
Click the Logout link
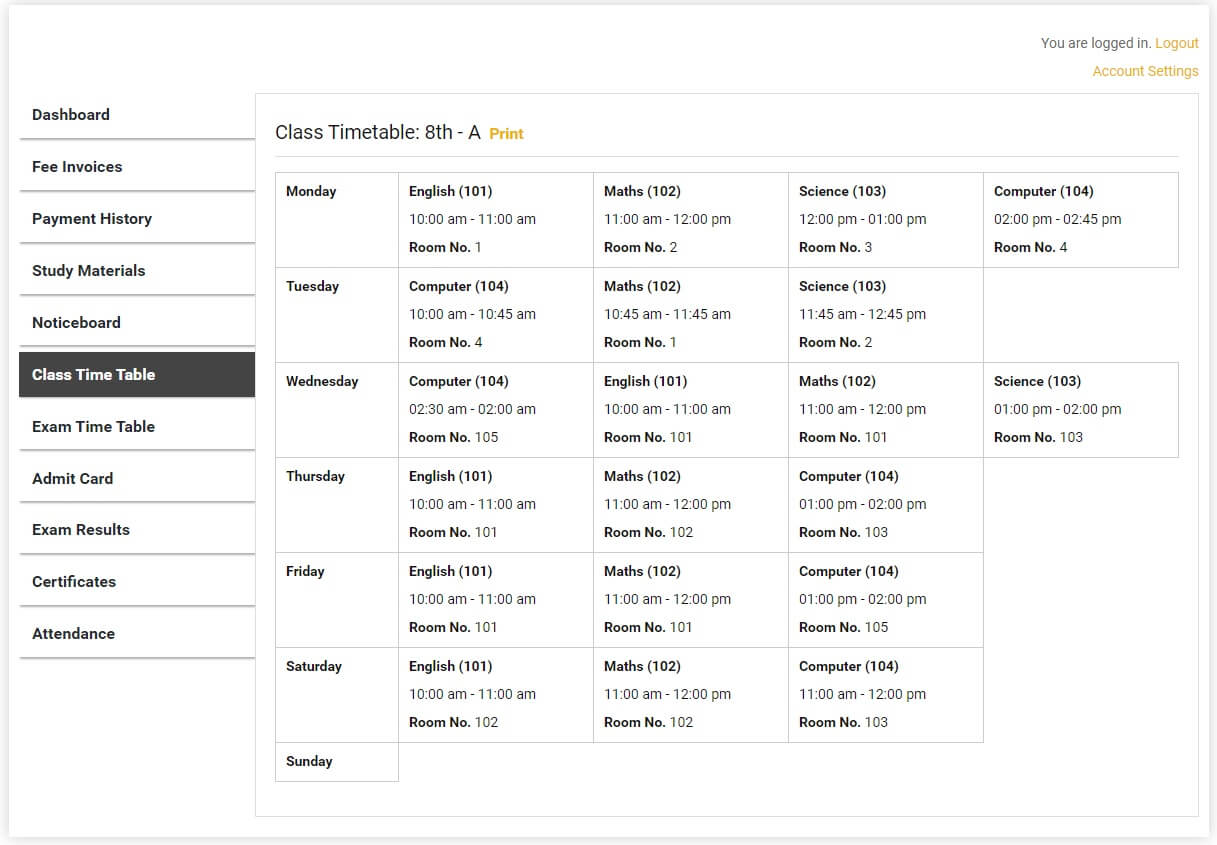click(1176, 43)
